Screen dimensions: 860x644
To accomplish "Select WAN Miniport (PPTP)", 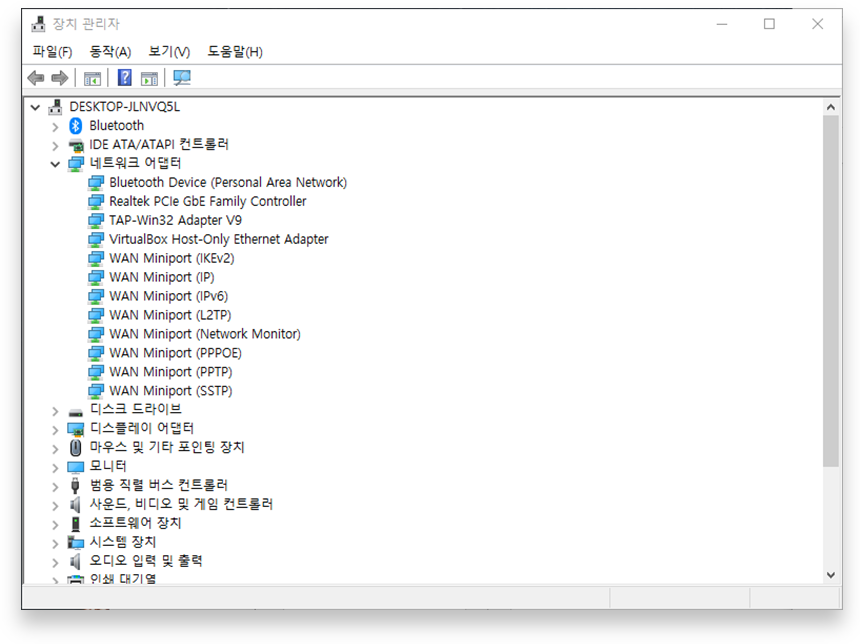I will point(171,372).
